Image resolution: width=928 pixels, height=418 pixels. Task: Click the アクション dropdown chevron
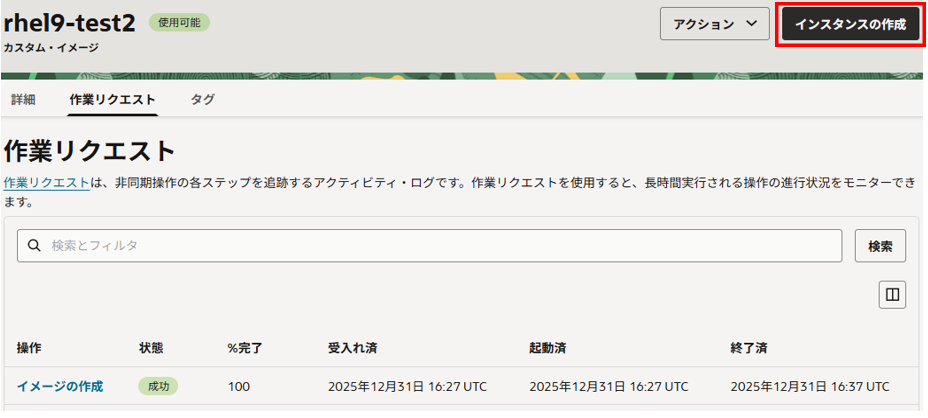[x=751, y=25]
